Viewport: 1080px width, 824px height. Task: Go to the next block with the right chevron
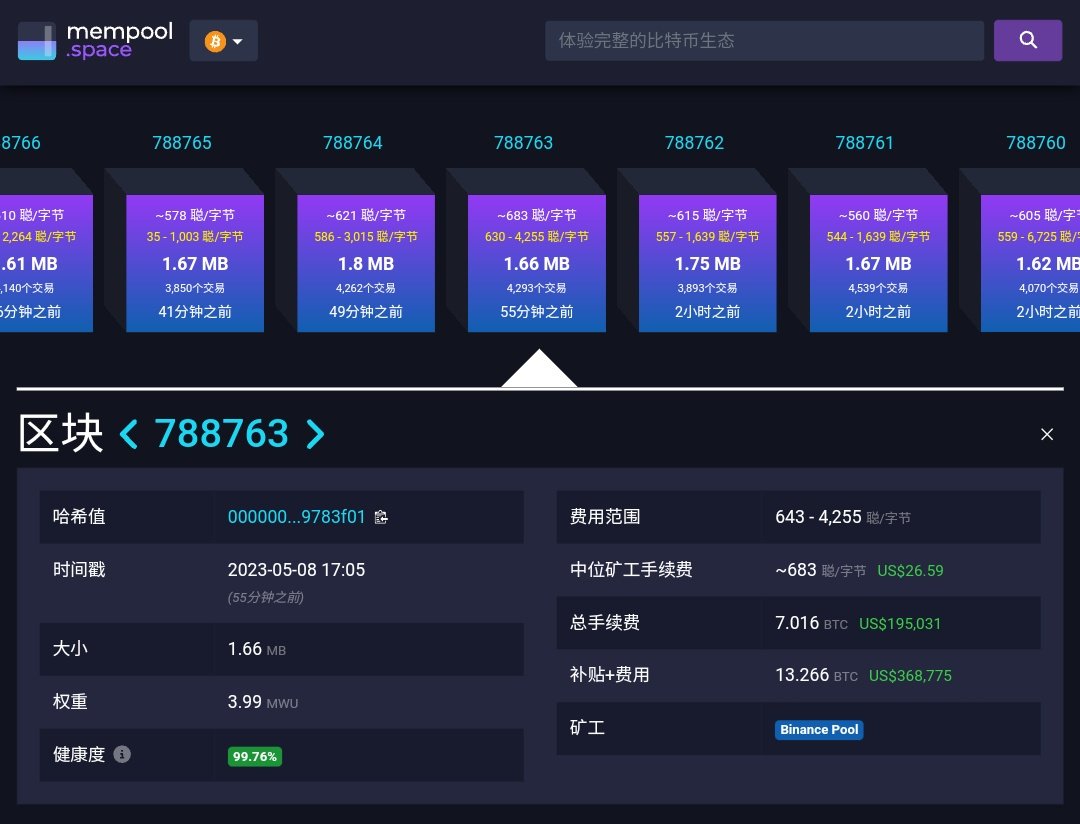pos(315,433)
